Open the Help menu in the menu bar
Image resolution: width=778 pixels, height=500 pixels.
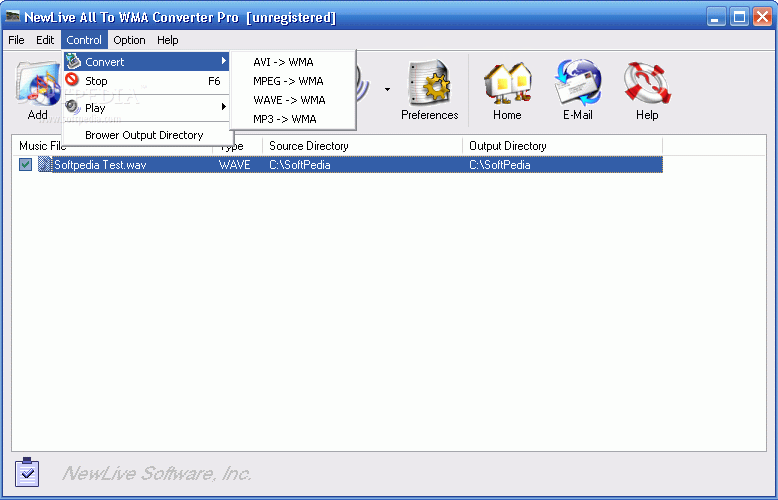168,40
